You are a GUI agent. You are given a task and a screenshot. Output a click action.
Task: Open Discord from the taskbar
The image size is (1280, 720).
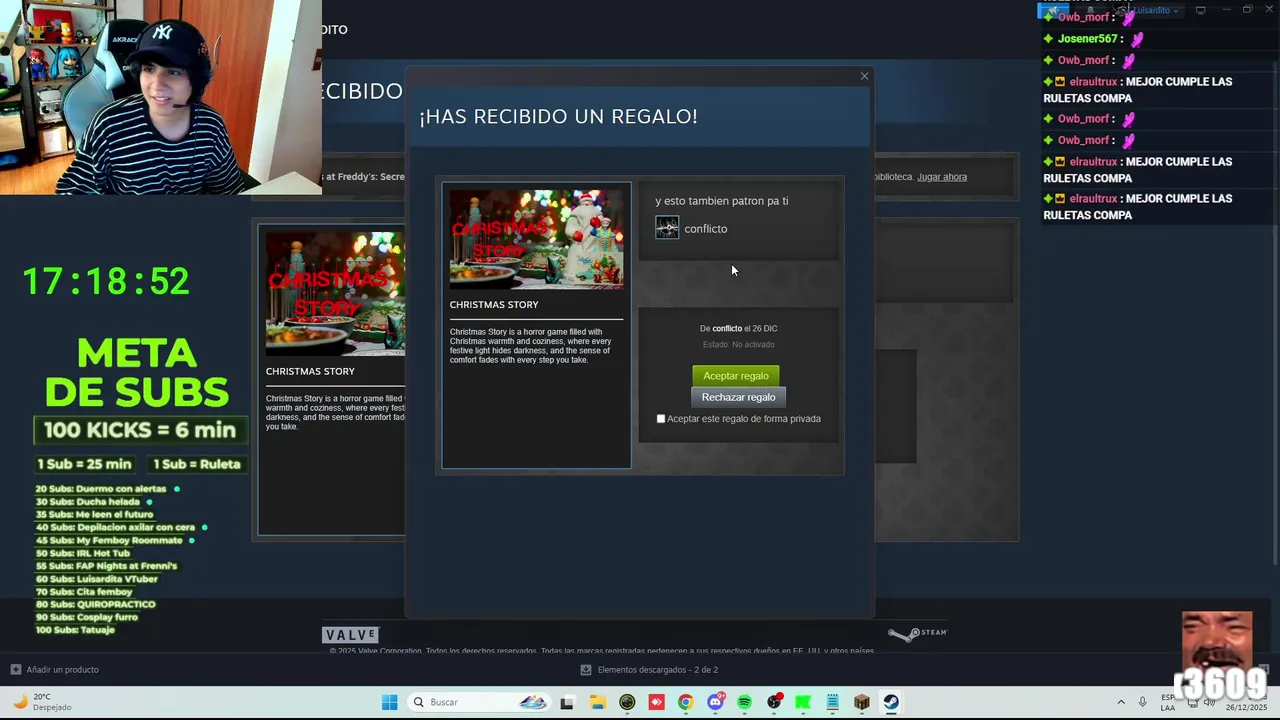[x=715, y=702]
